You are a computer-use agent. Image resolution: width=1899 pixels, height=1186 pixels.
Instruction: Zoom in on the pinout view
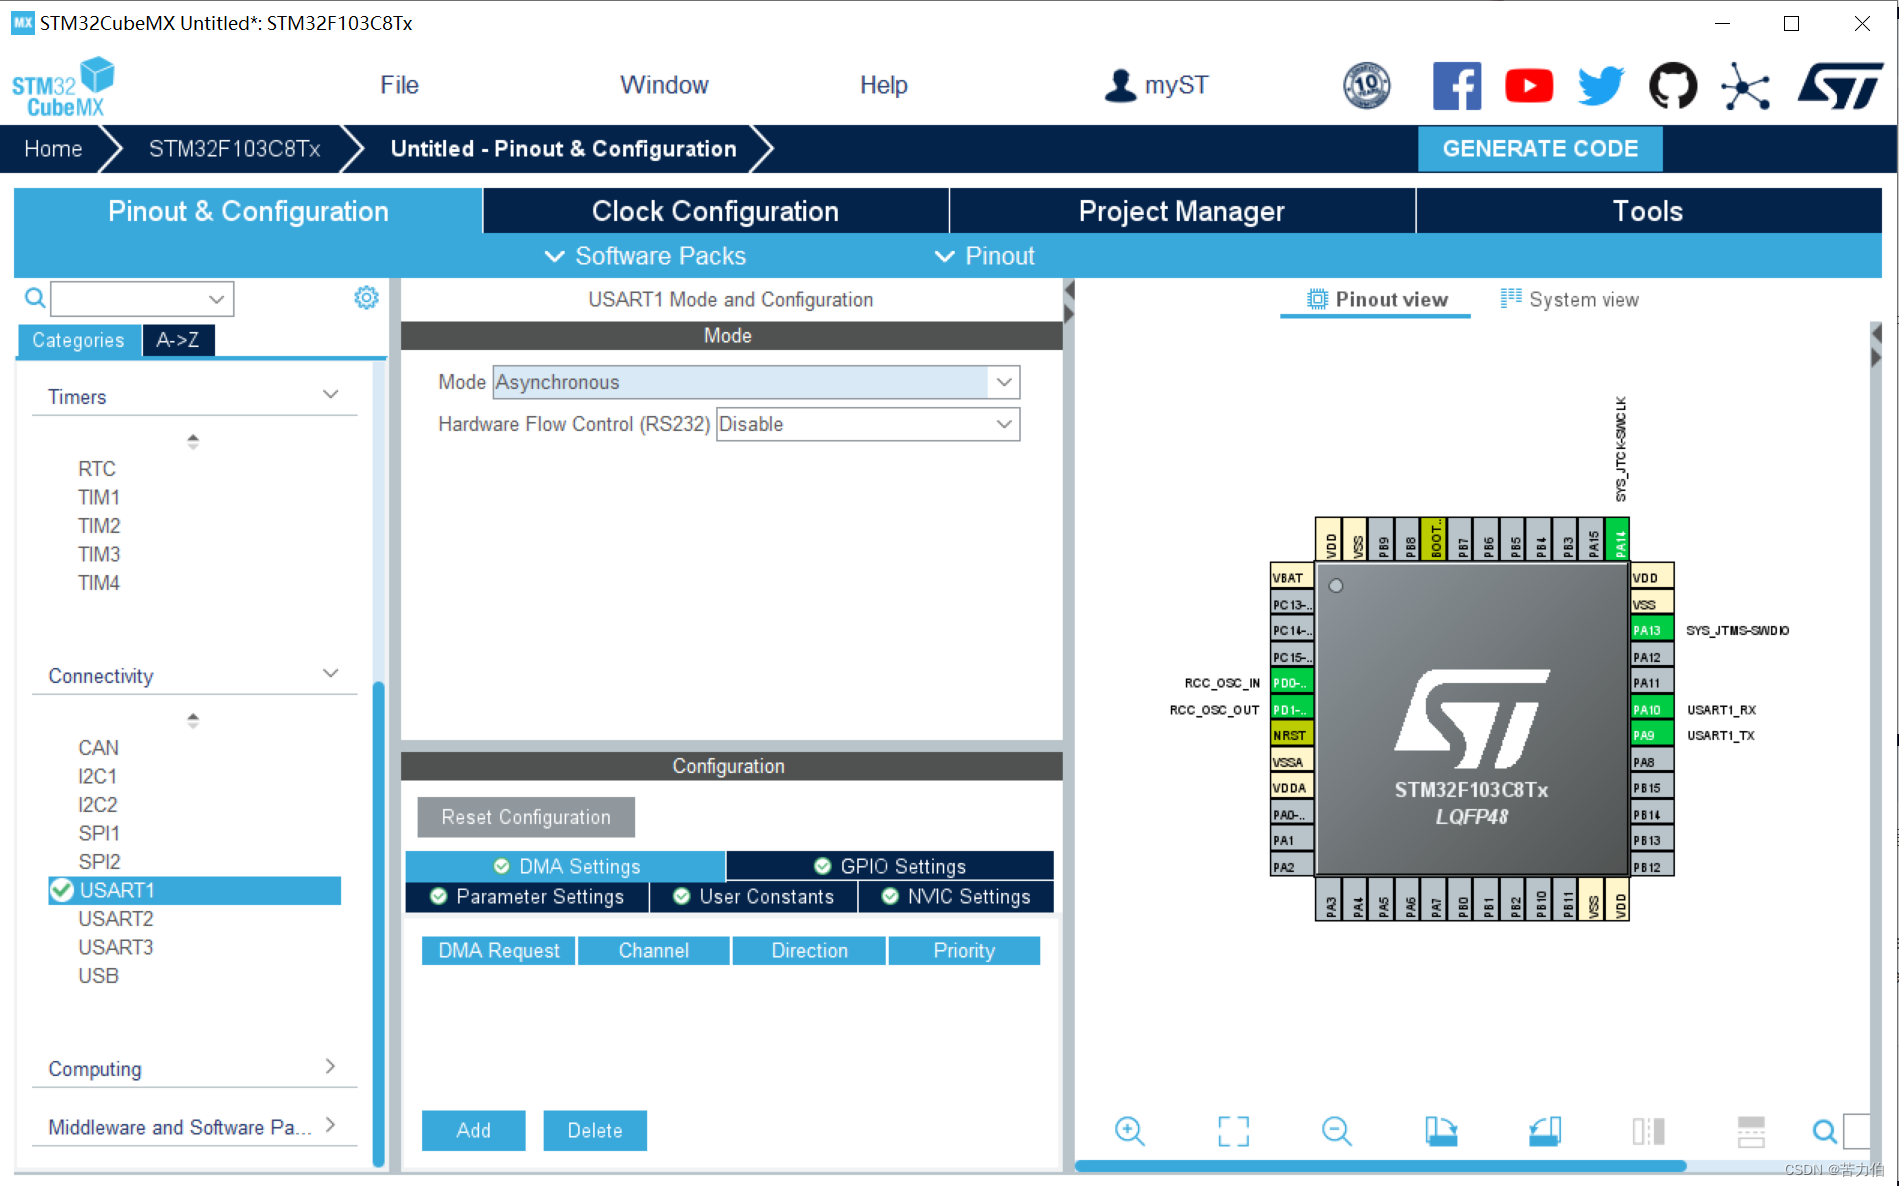pos(1130,1131)
